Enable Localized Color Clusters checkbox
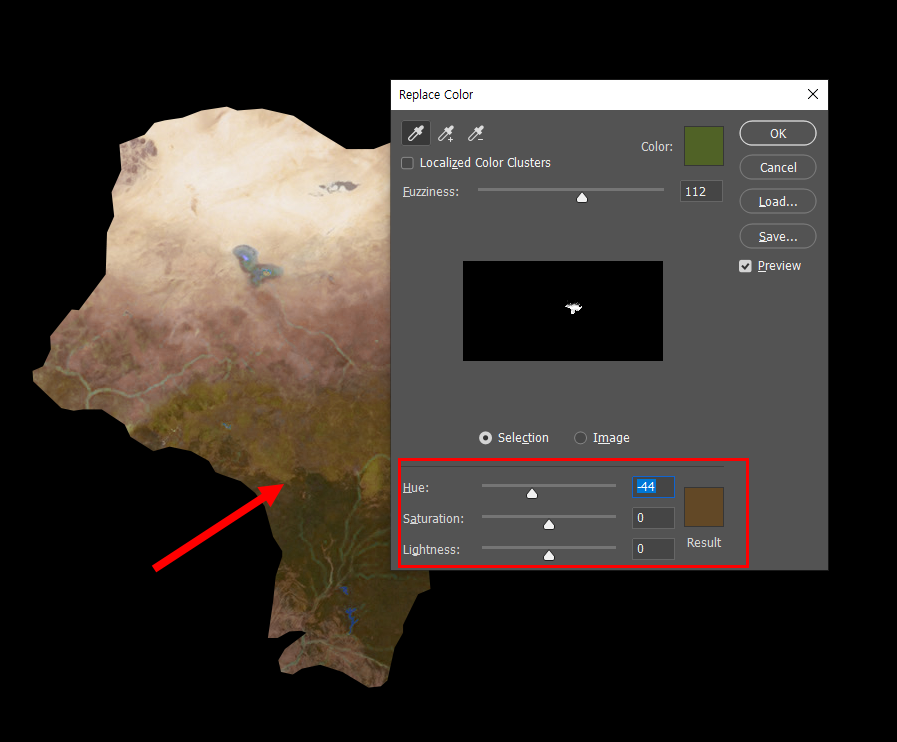This screenshot has height=742, width=897. click(407, 163)
